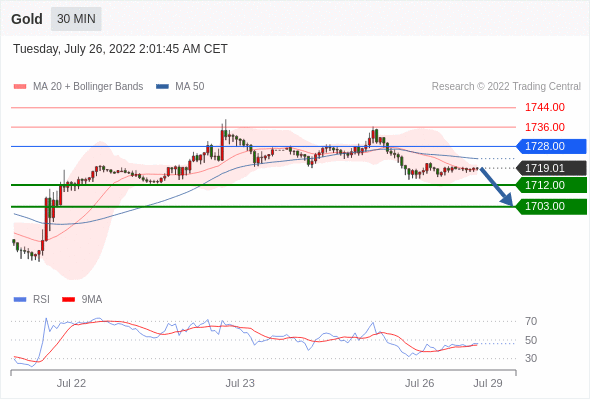Click the 1736.00 resistance label
Image resolution: width=590 pixels, height=400 pixels.
pos(545,127)
